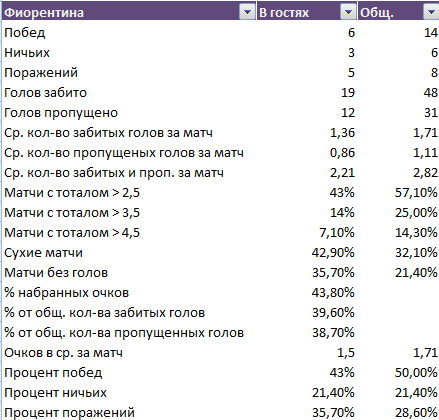The image size is (439, 420).
Task: Click the % набранных очков cell
Action: (129, 292)
